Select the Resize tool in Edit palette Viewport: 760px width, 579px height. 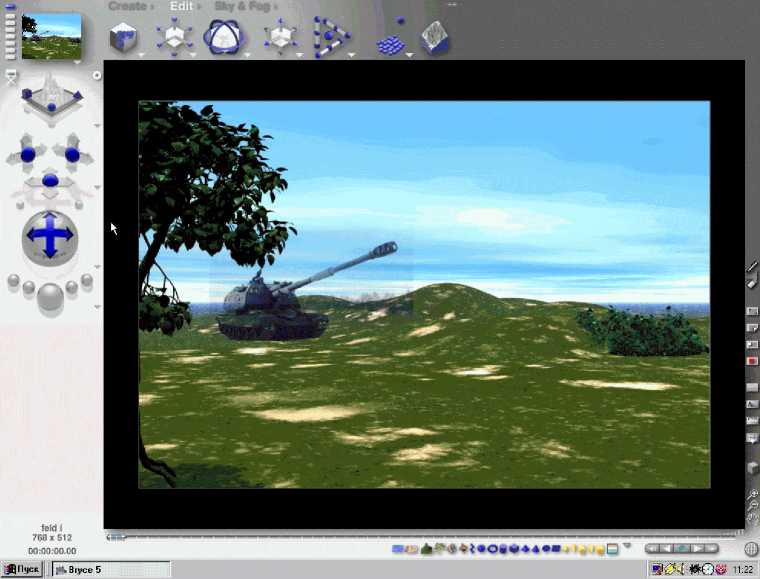click(x=174, y=37)
